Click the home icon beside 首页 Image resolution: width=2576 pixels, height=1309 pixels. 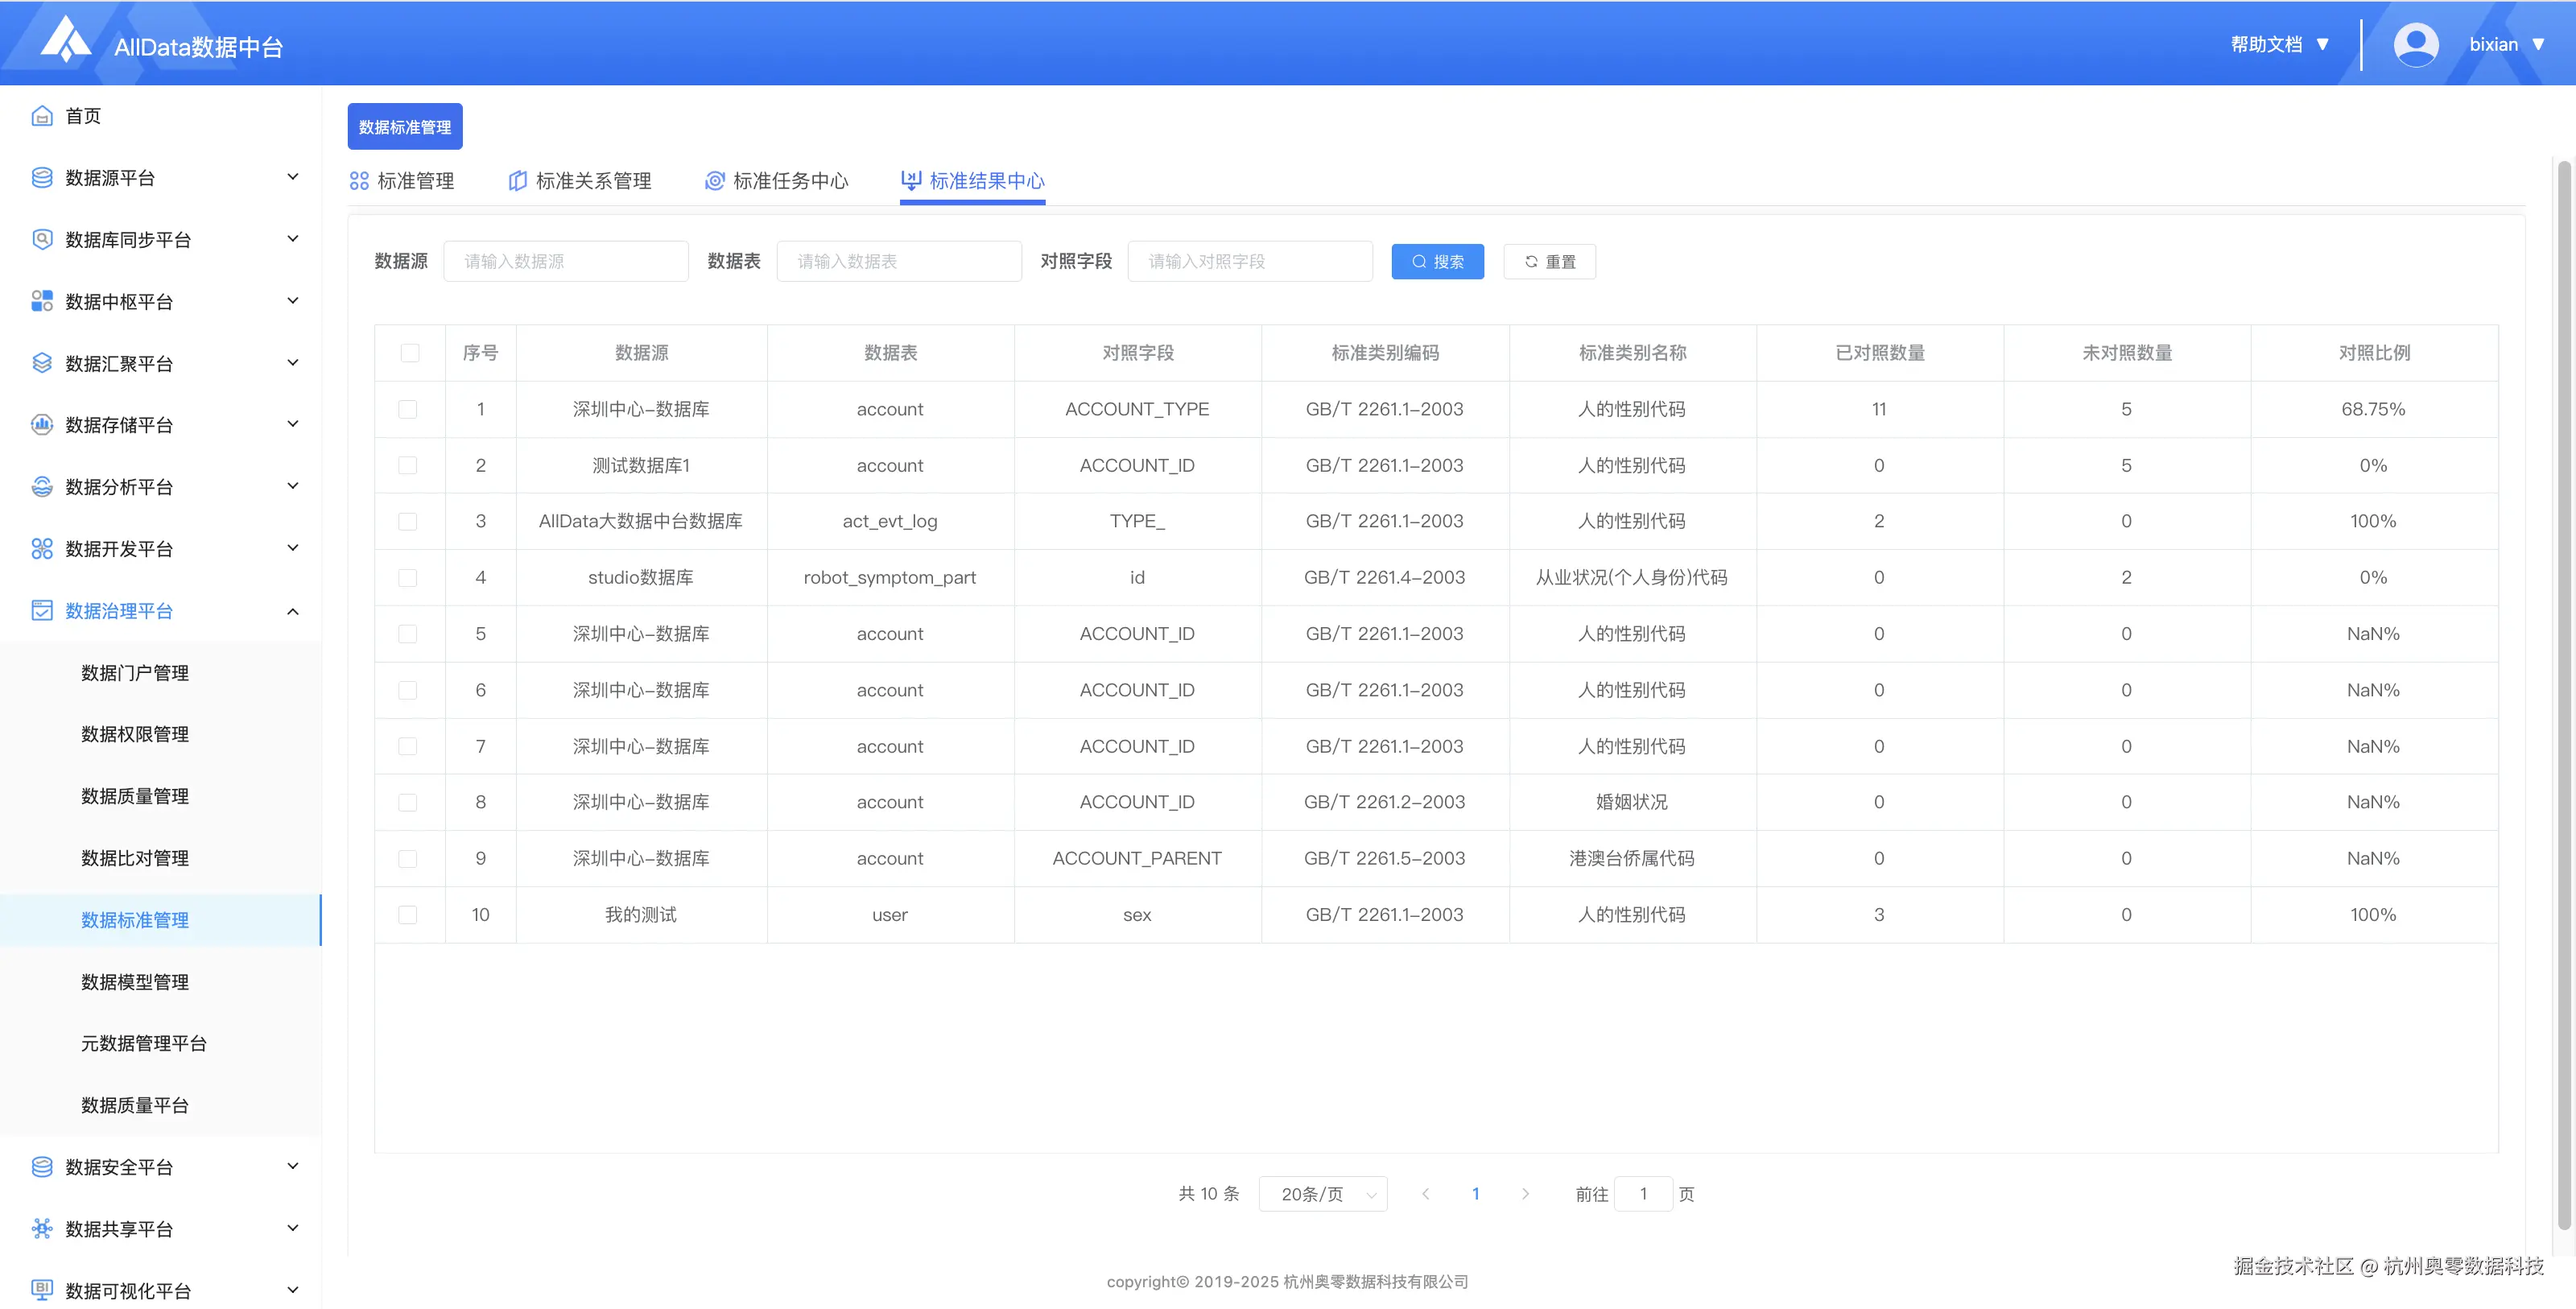[42, 116]
